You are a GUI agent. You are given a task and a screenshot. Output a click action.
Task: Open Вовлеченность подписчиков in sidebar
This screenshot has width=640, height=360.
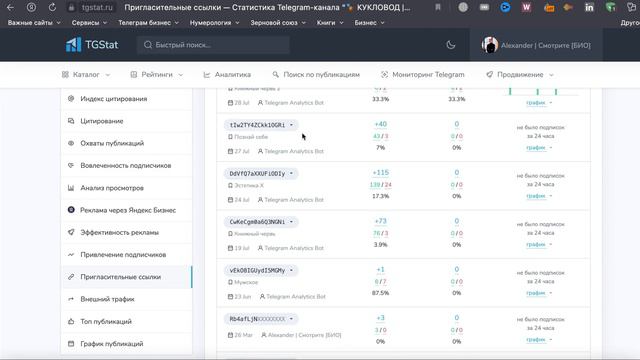[127, 166]
